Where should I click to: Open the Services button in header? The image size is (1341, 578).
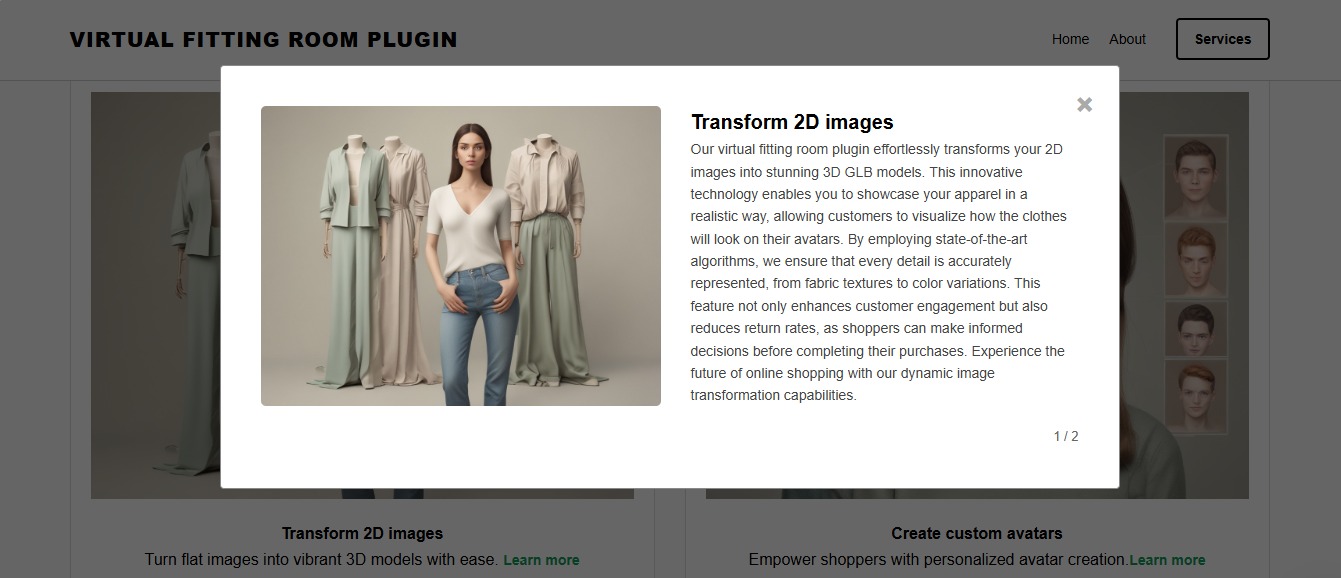tap(1222, 39)
